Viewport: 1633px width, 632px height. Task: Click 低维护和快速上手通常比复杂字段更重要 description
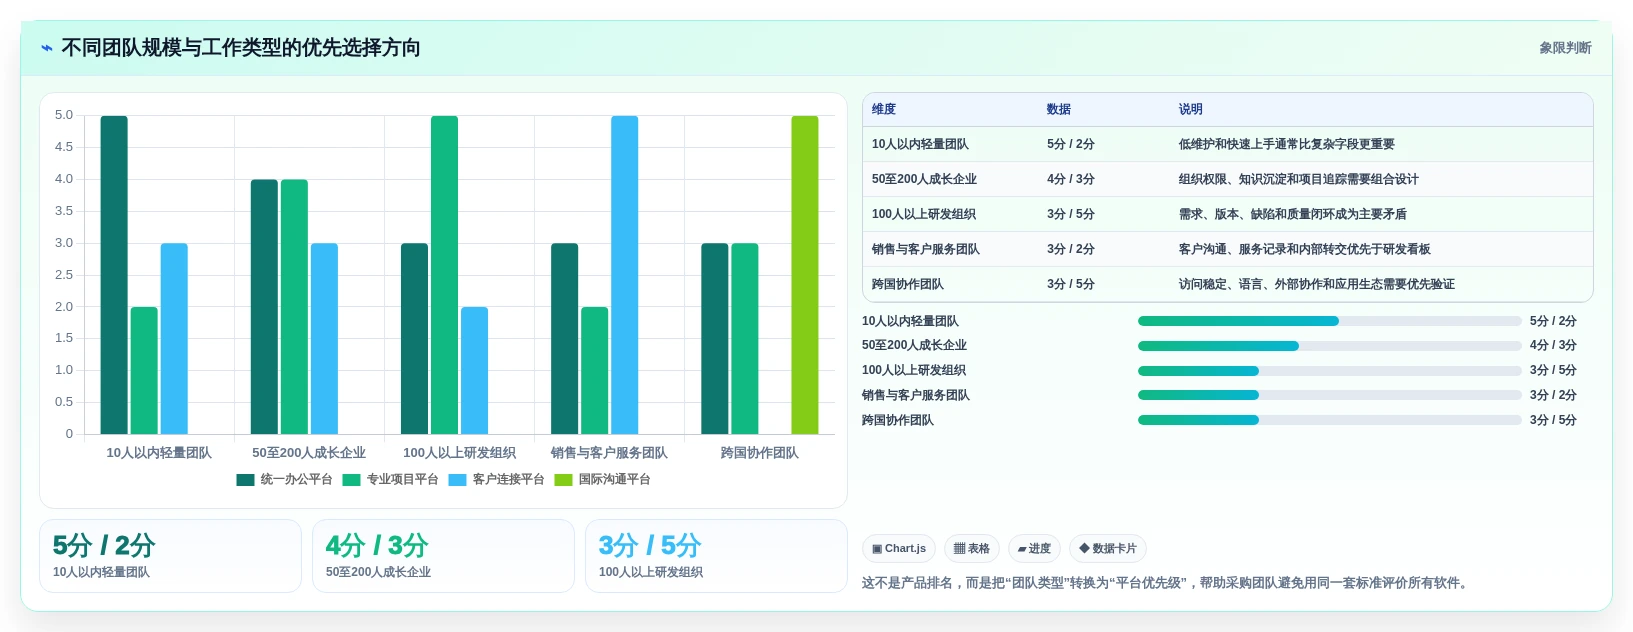[x=1286, y=145]
